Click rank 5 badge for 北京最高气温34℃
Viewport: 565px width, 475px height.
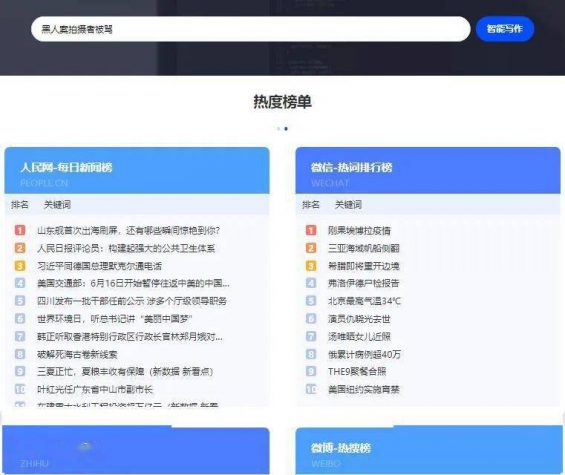(311, 301)
